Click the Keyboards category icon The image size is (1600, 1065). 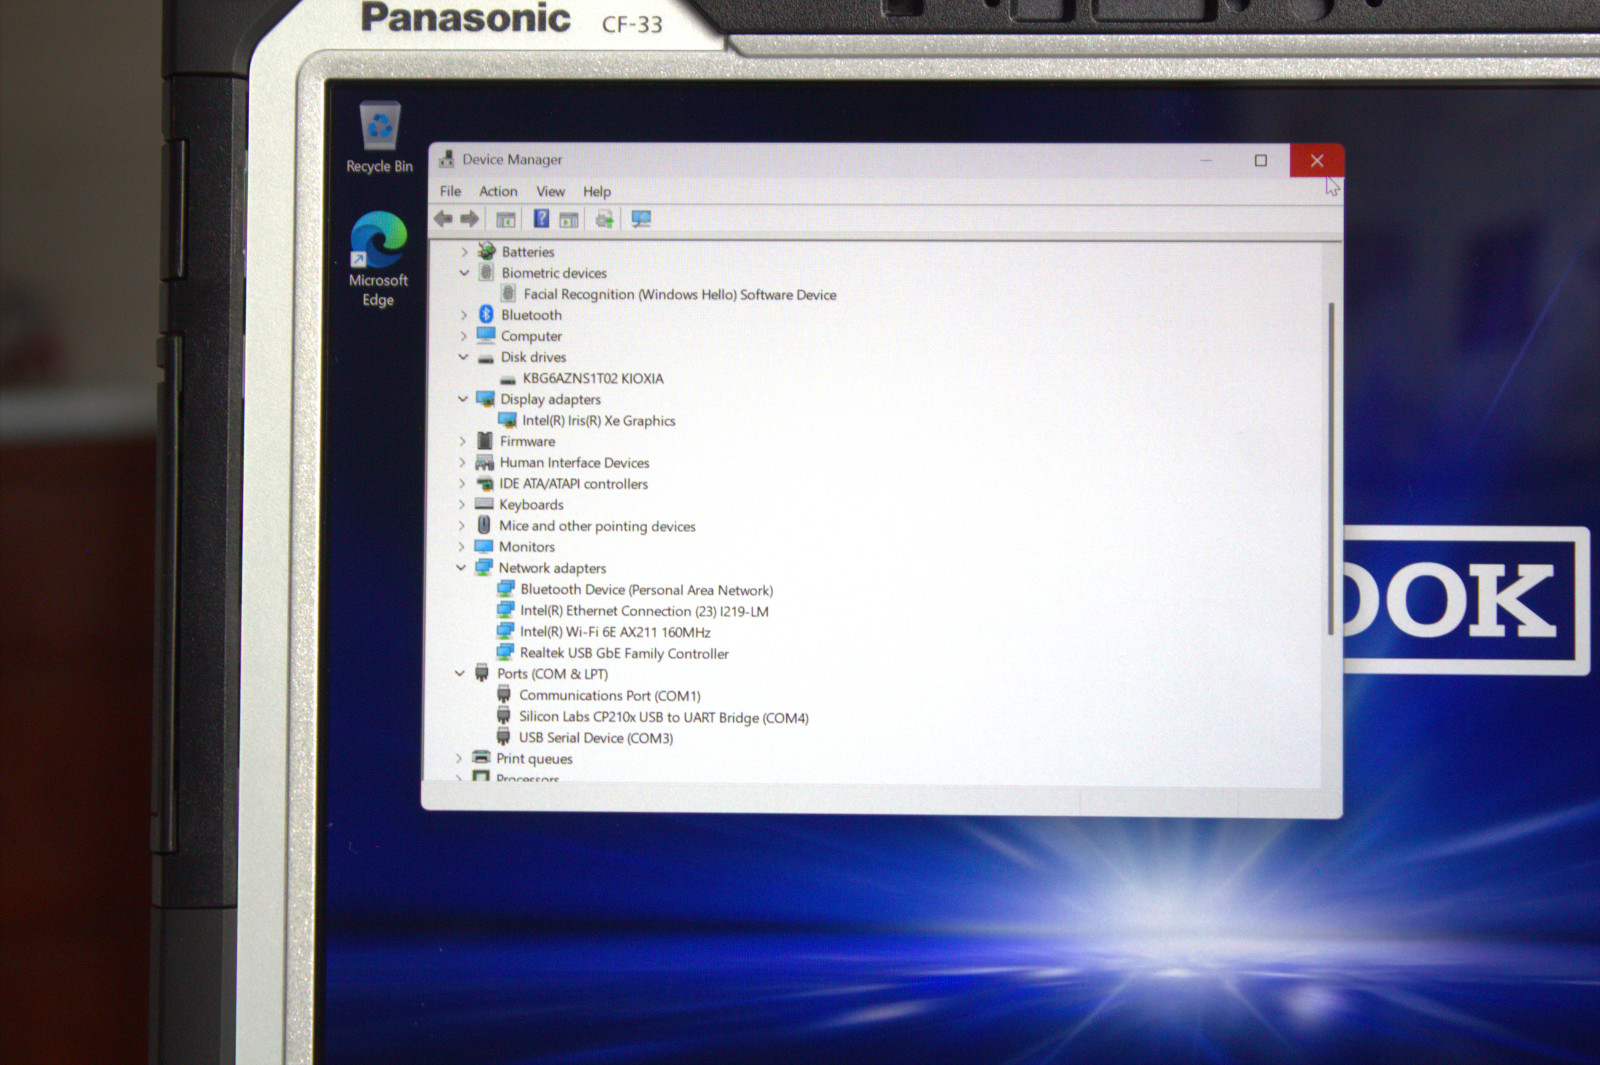click(484, 504)
